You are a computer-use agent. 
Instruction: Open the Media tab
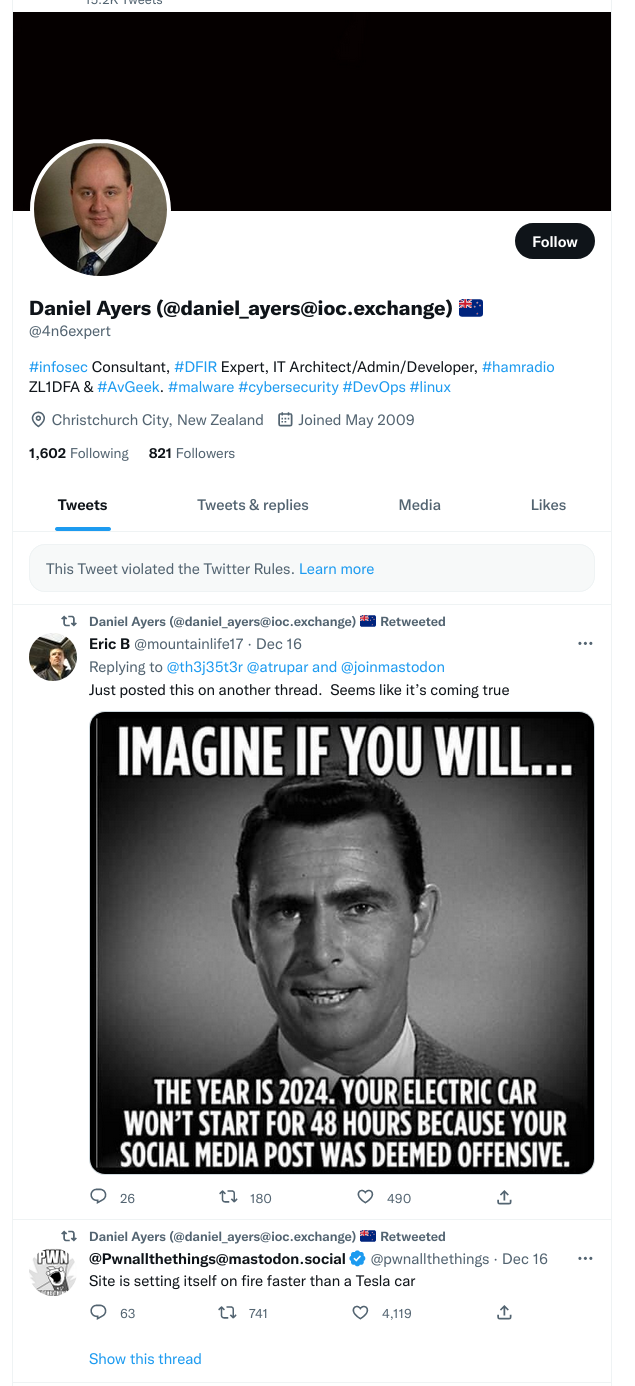[x=419, y=505]
